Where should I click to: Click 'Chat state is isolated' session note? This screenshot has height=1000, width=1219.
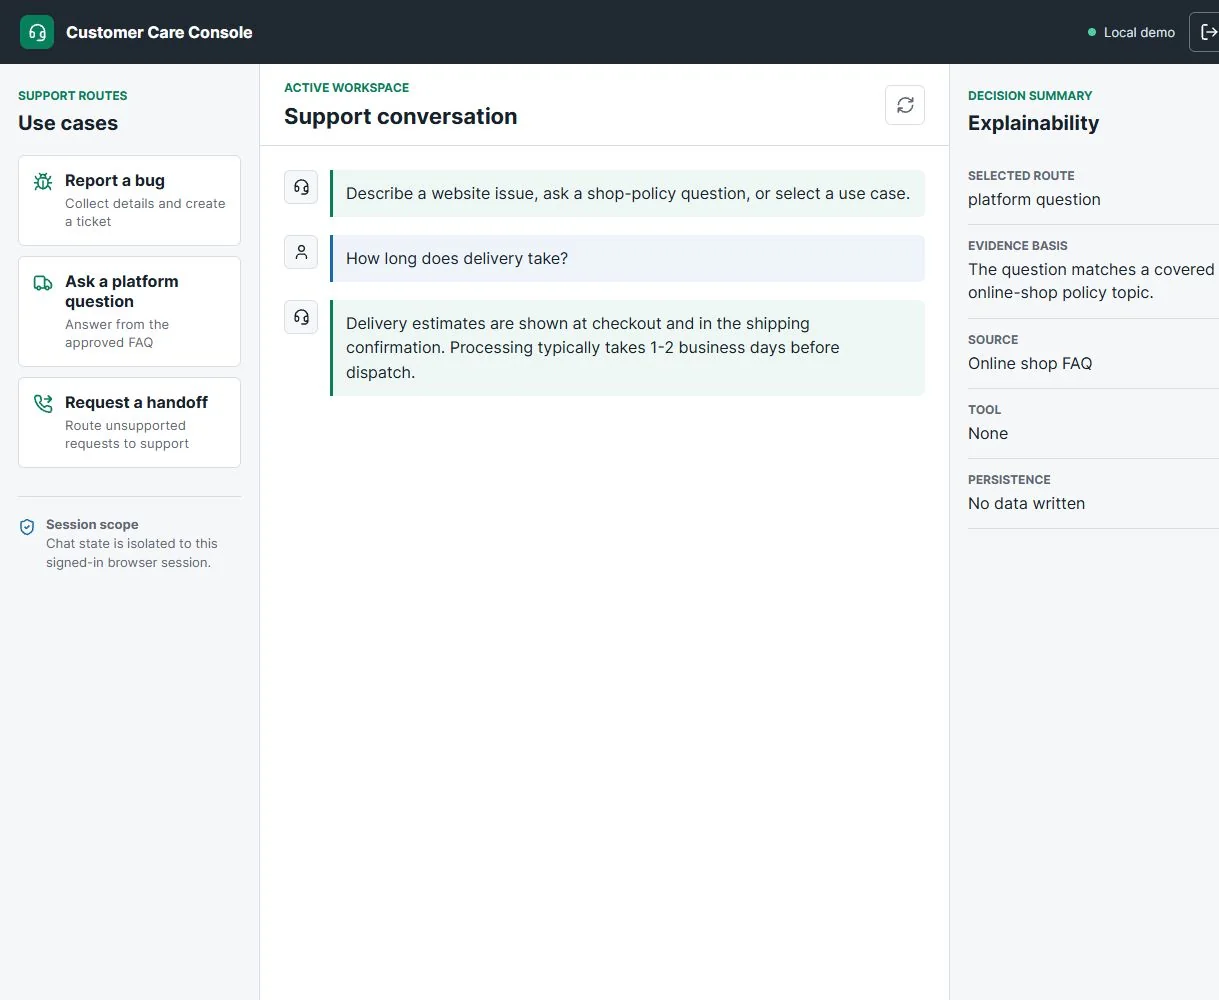[x=132, y=553]
